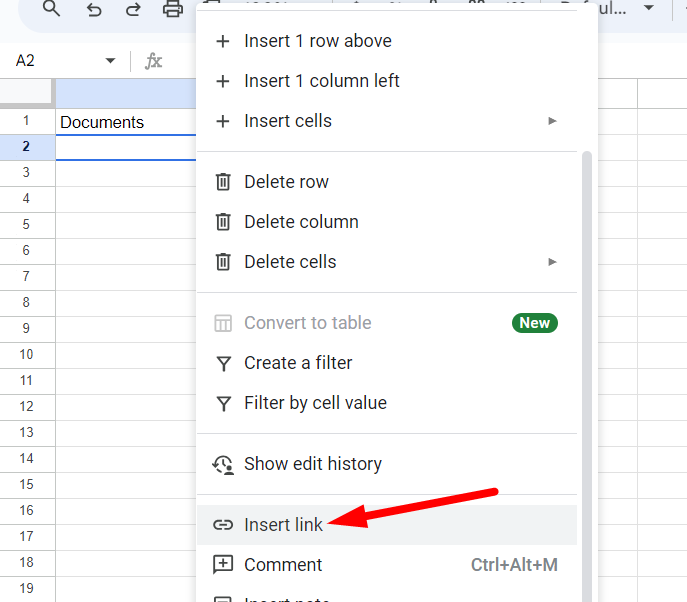Choose Insert 1 column left
The image size is (687, 602).
321,81
